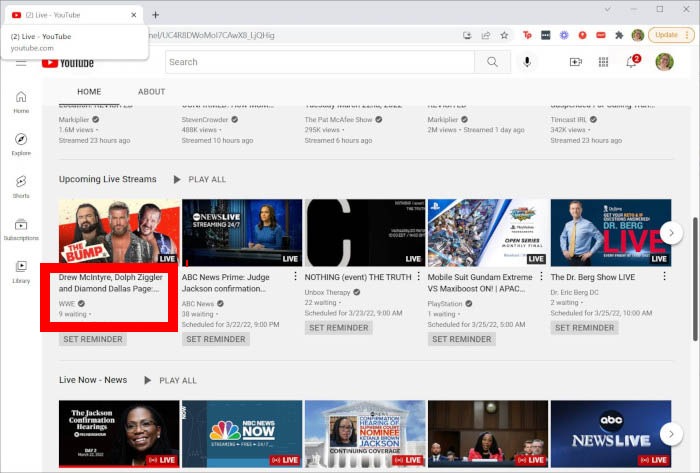Open the Dr. Berg LIVE thumbnail

pyautogui.click(x=611, y=232)
